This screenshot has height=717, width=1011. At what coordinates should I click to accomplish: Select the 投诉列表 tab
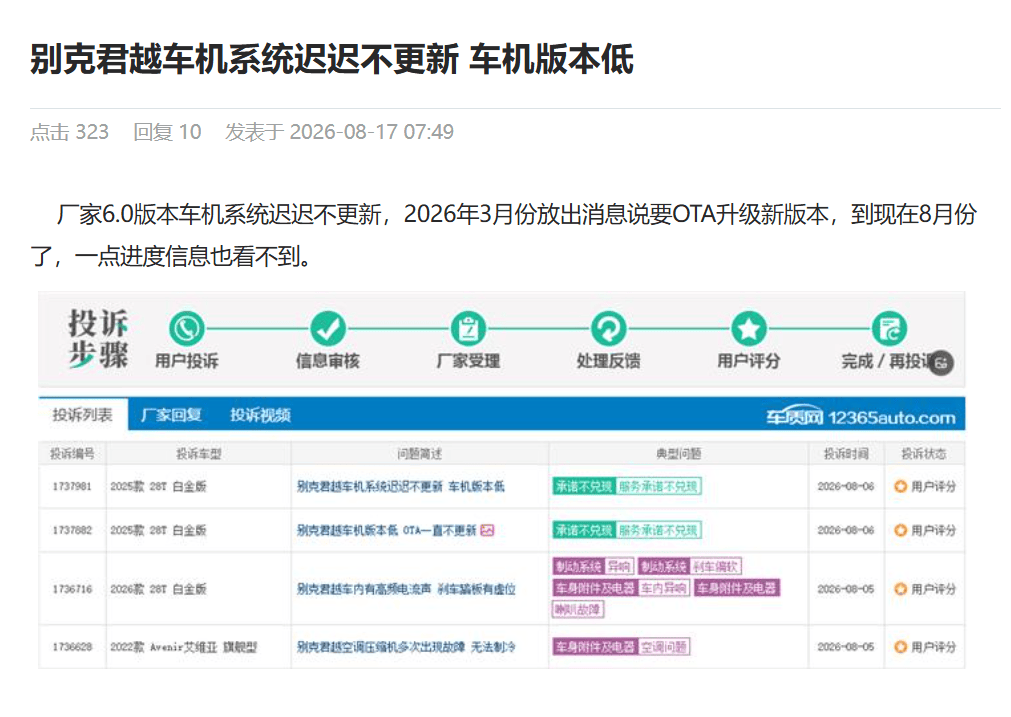point(83,415)
